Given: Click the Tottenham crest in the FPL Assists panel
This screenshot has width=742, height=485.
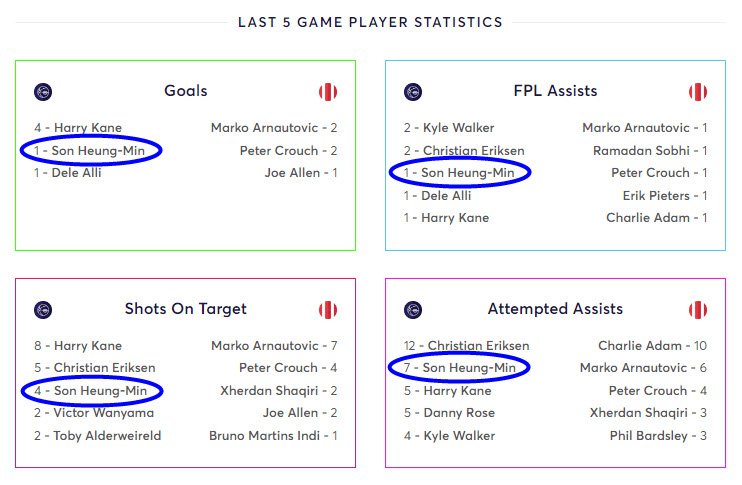Looking at the screenshot, I should coord(413,92).
